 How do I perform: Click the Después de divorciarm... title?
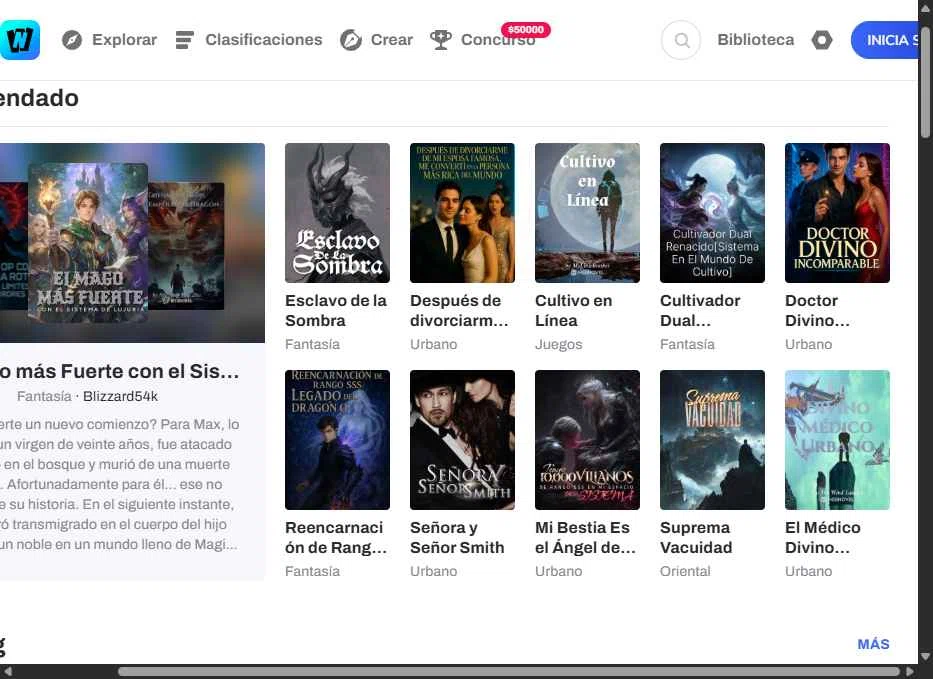click(459, 311)
